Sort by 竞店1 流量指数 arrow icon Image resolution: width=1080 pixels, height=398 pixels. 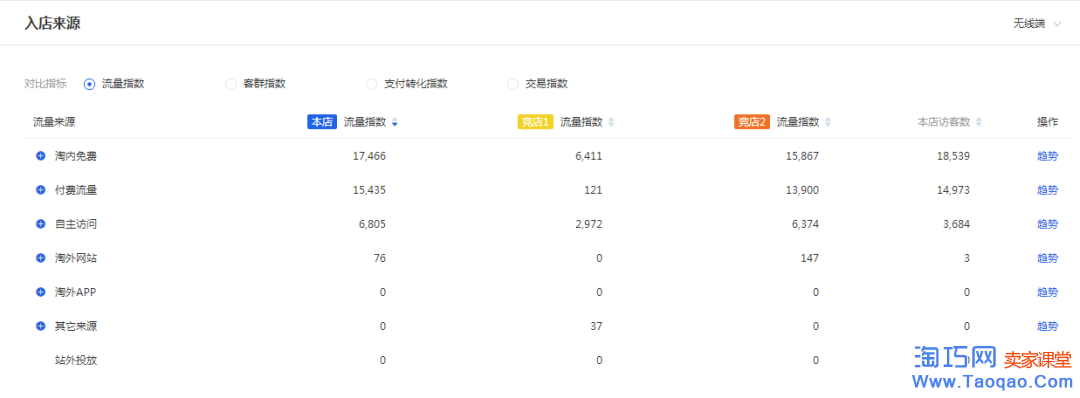pyautogui.click(x=611, y=122)
